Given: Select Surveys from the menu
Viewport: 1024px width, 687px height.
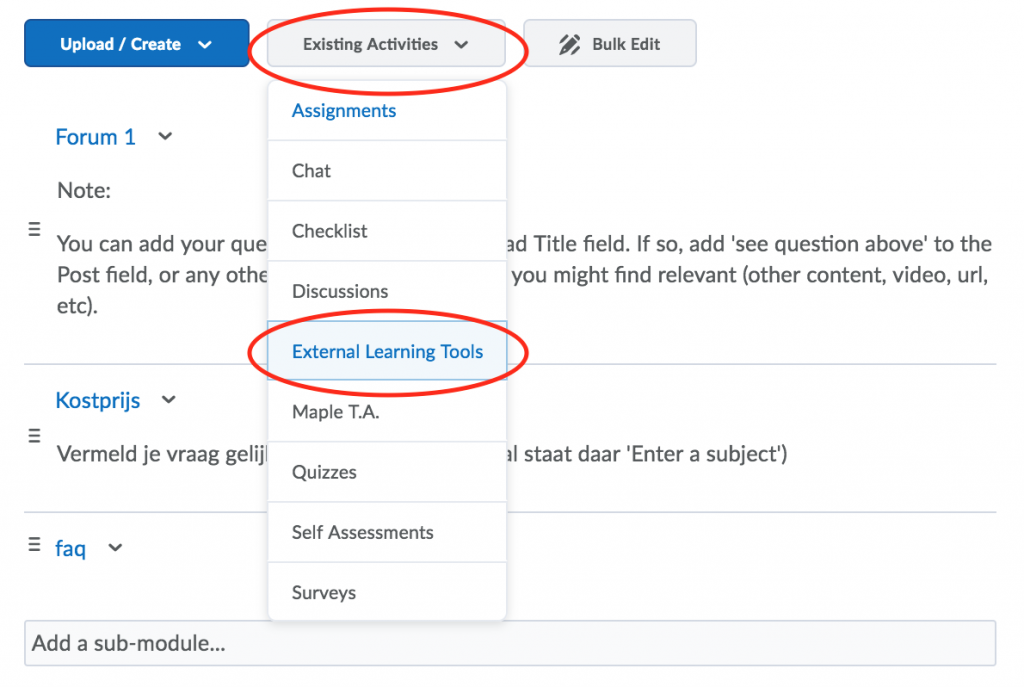Looking at the screenshot, I should coord(323,592).
